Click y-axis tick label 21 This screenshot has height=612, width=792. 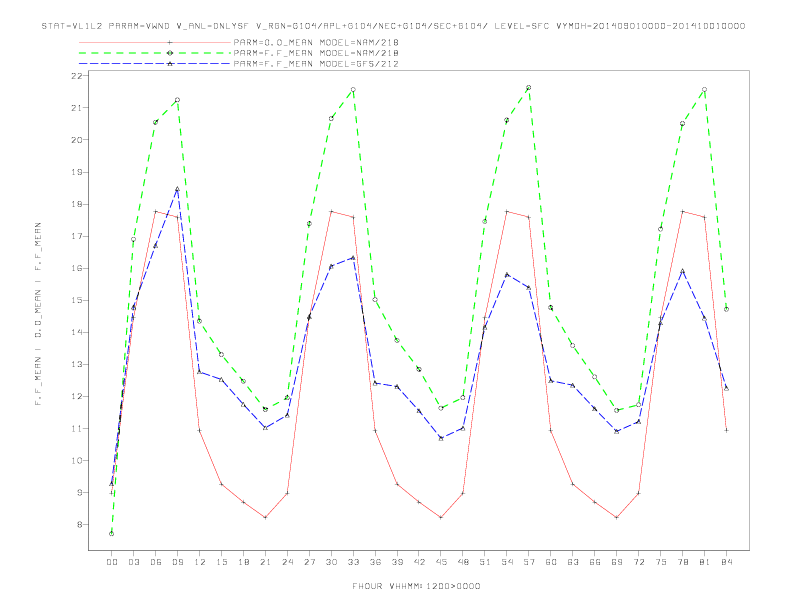click(x=77, y=108)
